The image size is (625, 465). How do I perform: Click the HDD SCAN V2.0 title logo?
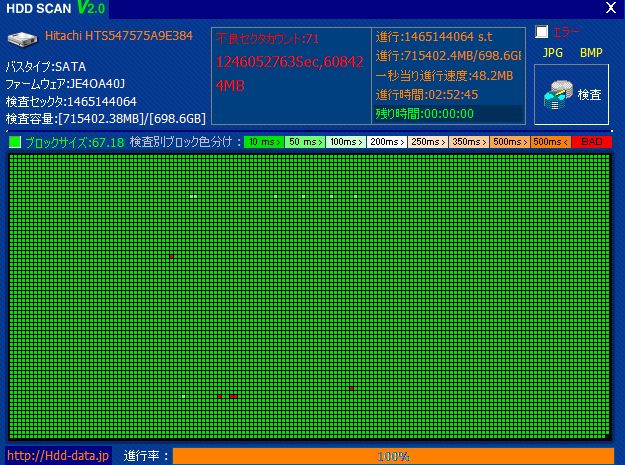pyautogui.click(x=55, y=8)
